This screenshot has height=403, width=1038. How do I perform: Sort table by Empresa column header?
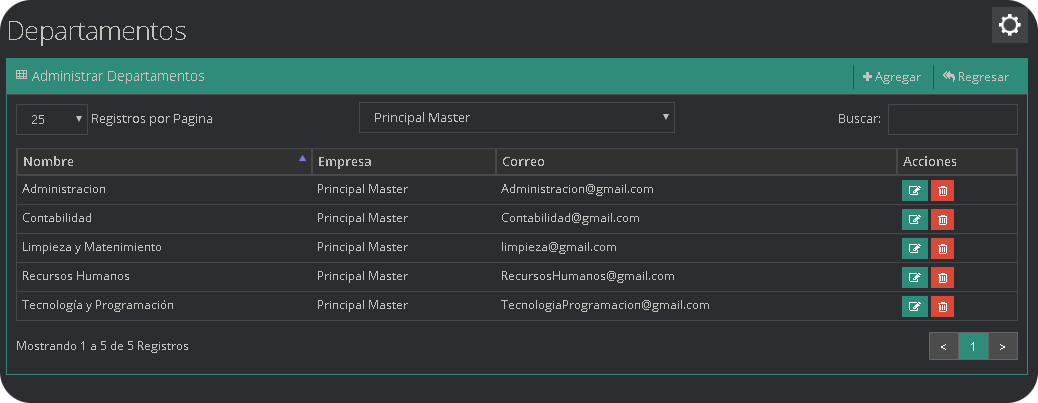pos(403,162)
